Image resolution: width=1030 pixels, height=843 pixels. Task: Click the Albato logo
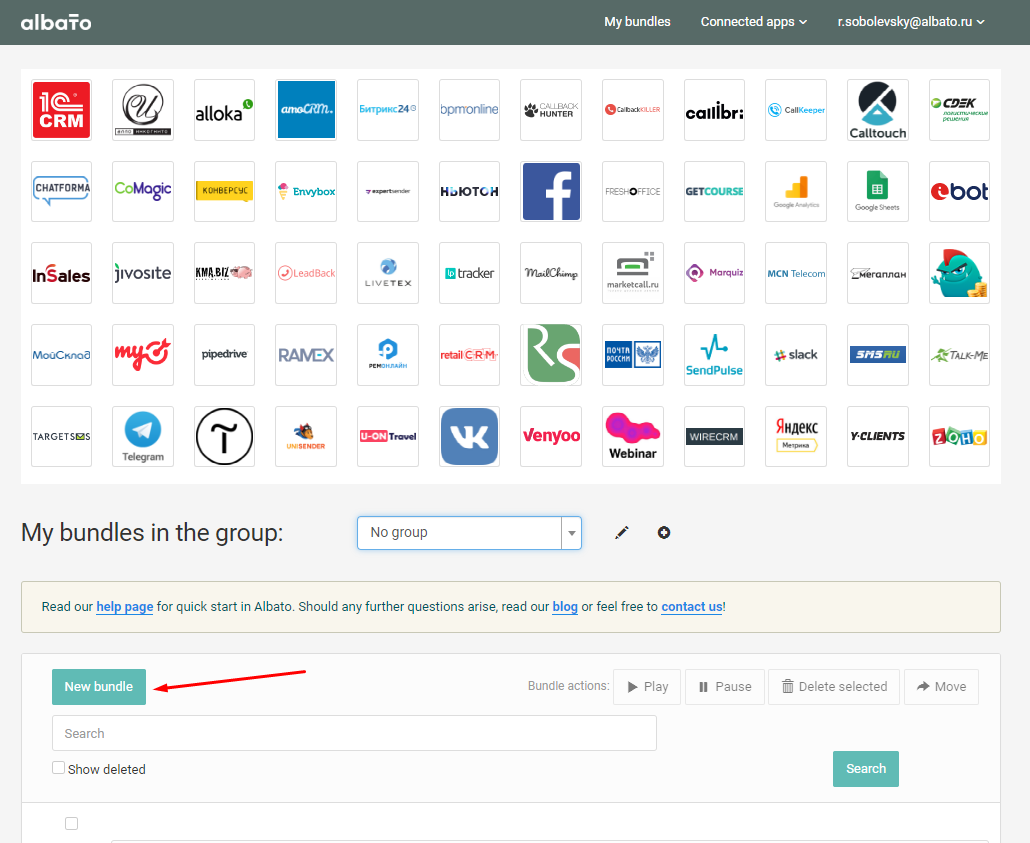[56, 22]
